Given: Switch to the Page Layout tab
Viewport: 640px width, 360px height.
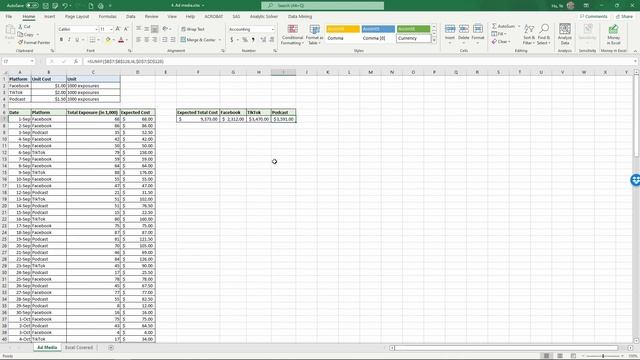Looking at the screenshot, I should pyautogui.click(x=77, y=16).
